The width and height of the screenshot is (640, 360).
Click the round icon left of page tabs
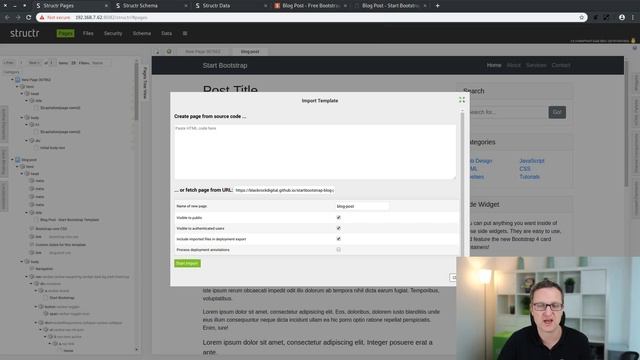click(x=169, y=51)
